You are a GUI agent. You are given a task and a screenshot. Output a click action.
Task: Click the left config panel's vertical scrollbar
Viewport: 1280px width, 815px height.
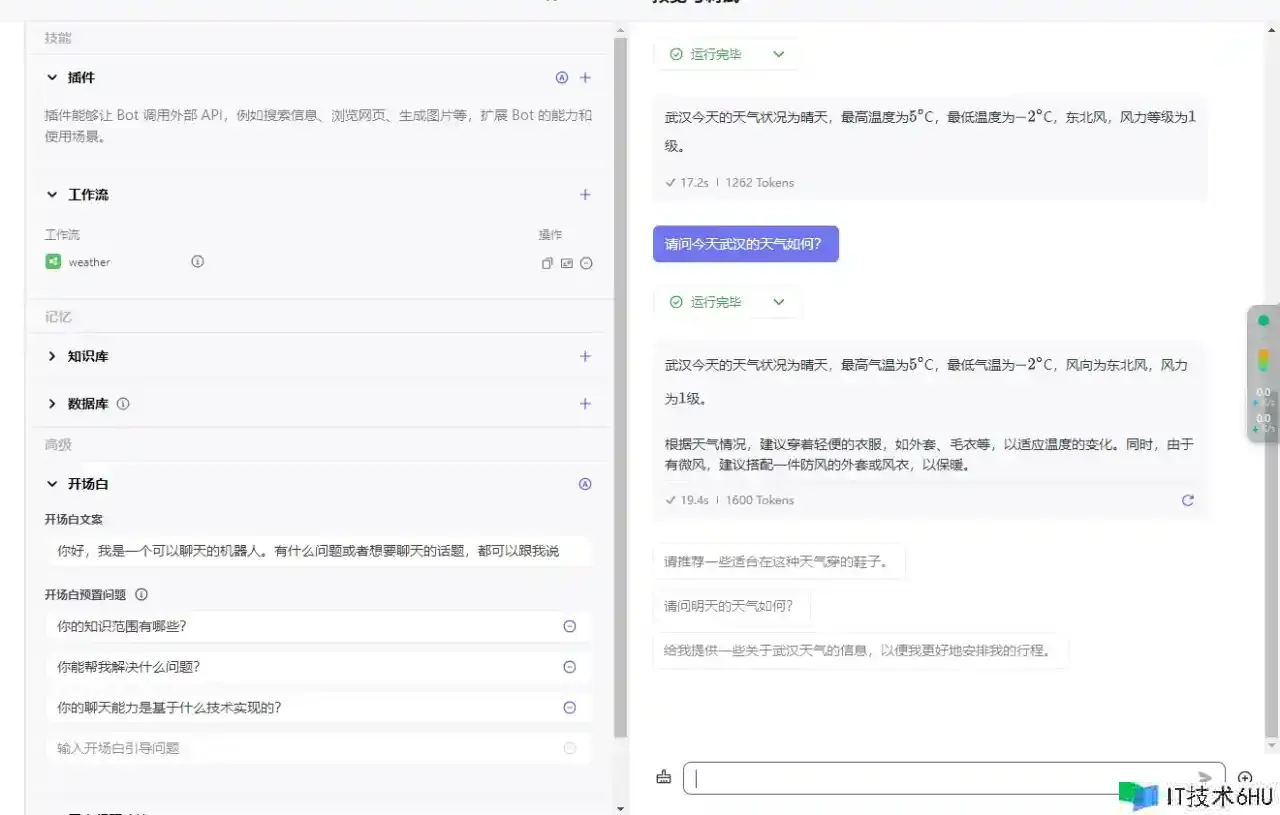(x=620, y=400)
